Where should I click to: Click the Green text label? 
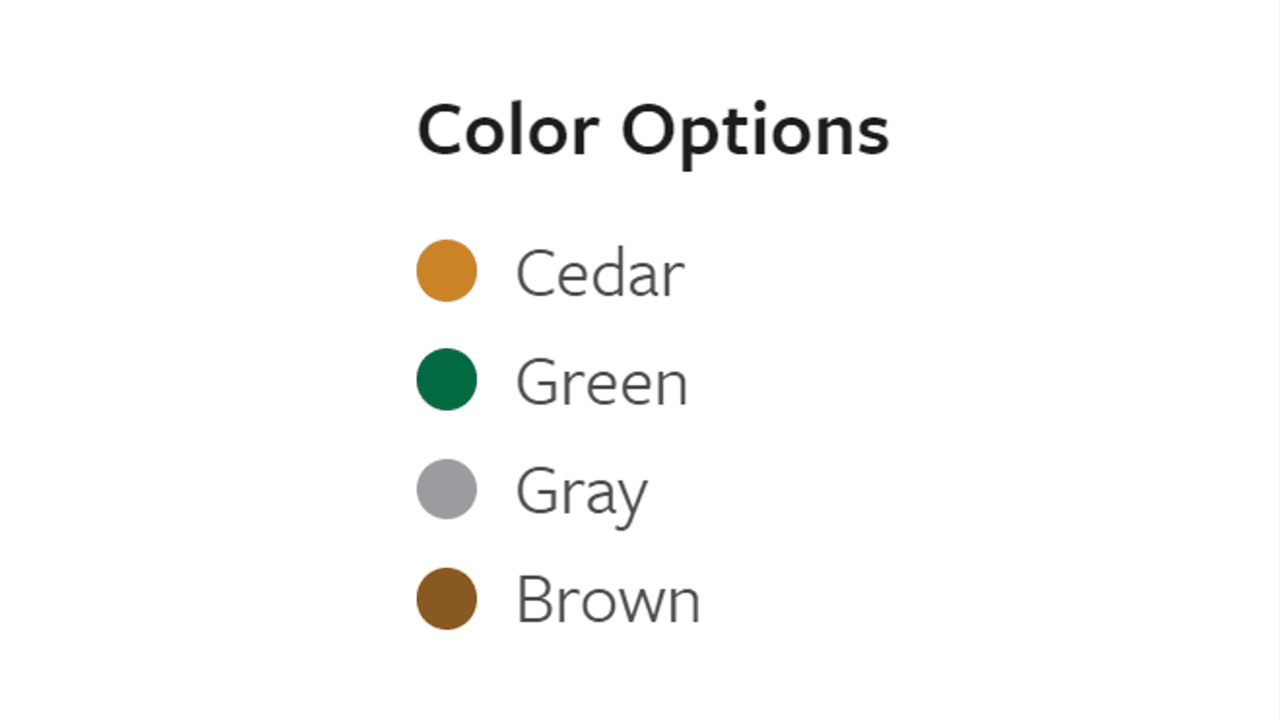[602, 382]
